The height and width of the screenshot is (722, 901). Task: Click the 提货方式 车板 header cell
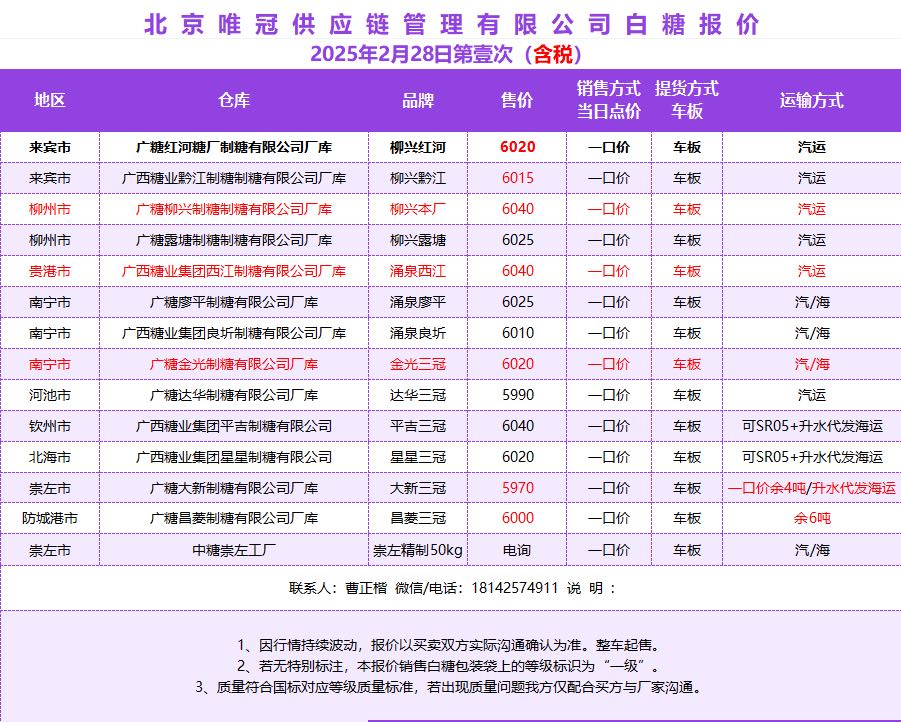click(686, 100)
